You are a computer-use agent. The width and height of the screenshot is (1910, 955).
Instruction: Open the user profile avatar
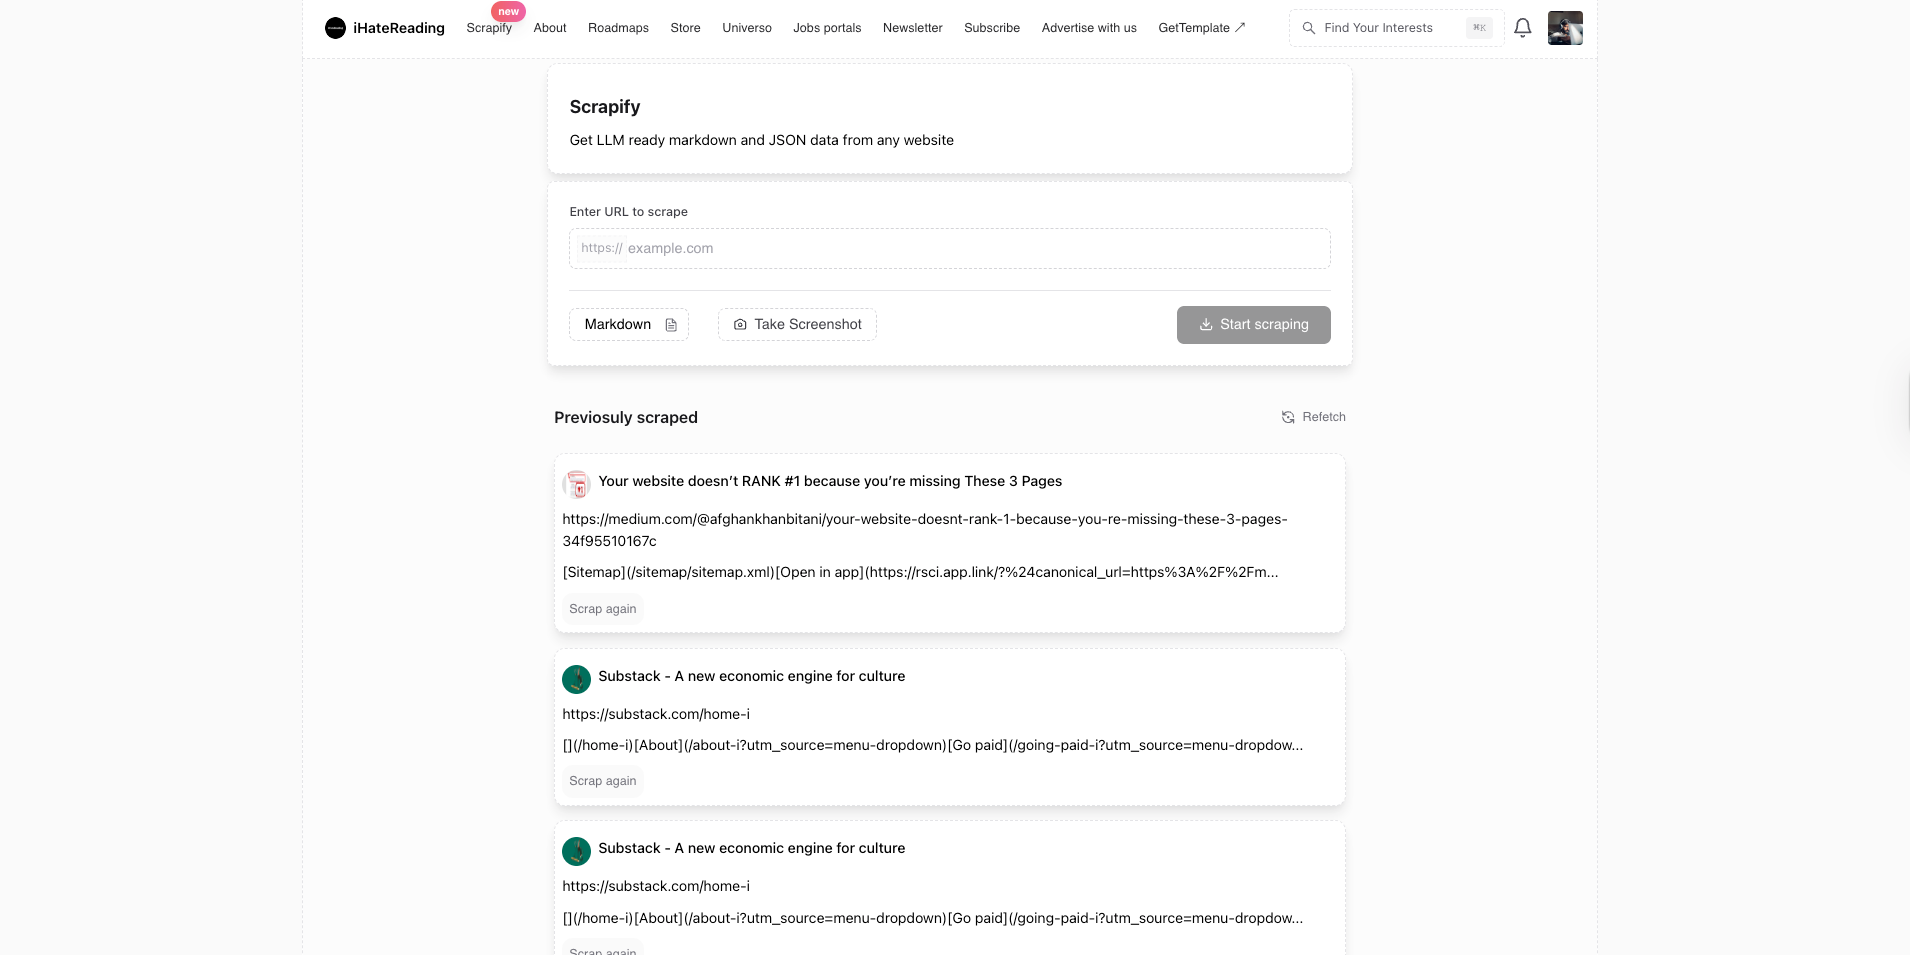click(1565, 28)
